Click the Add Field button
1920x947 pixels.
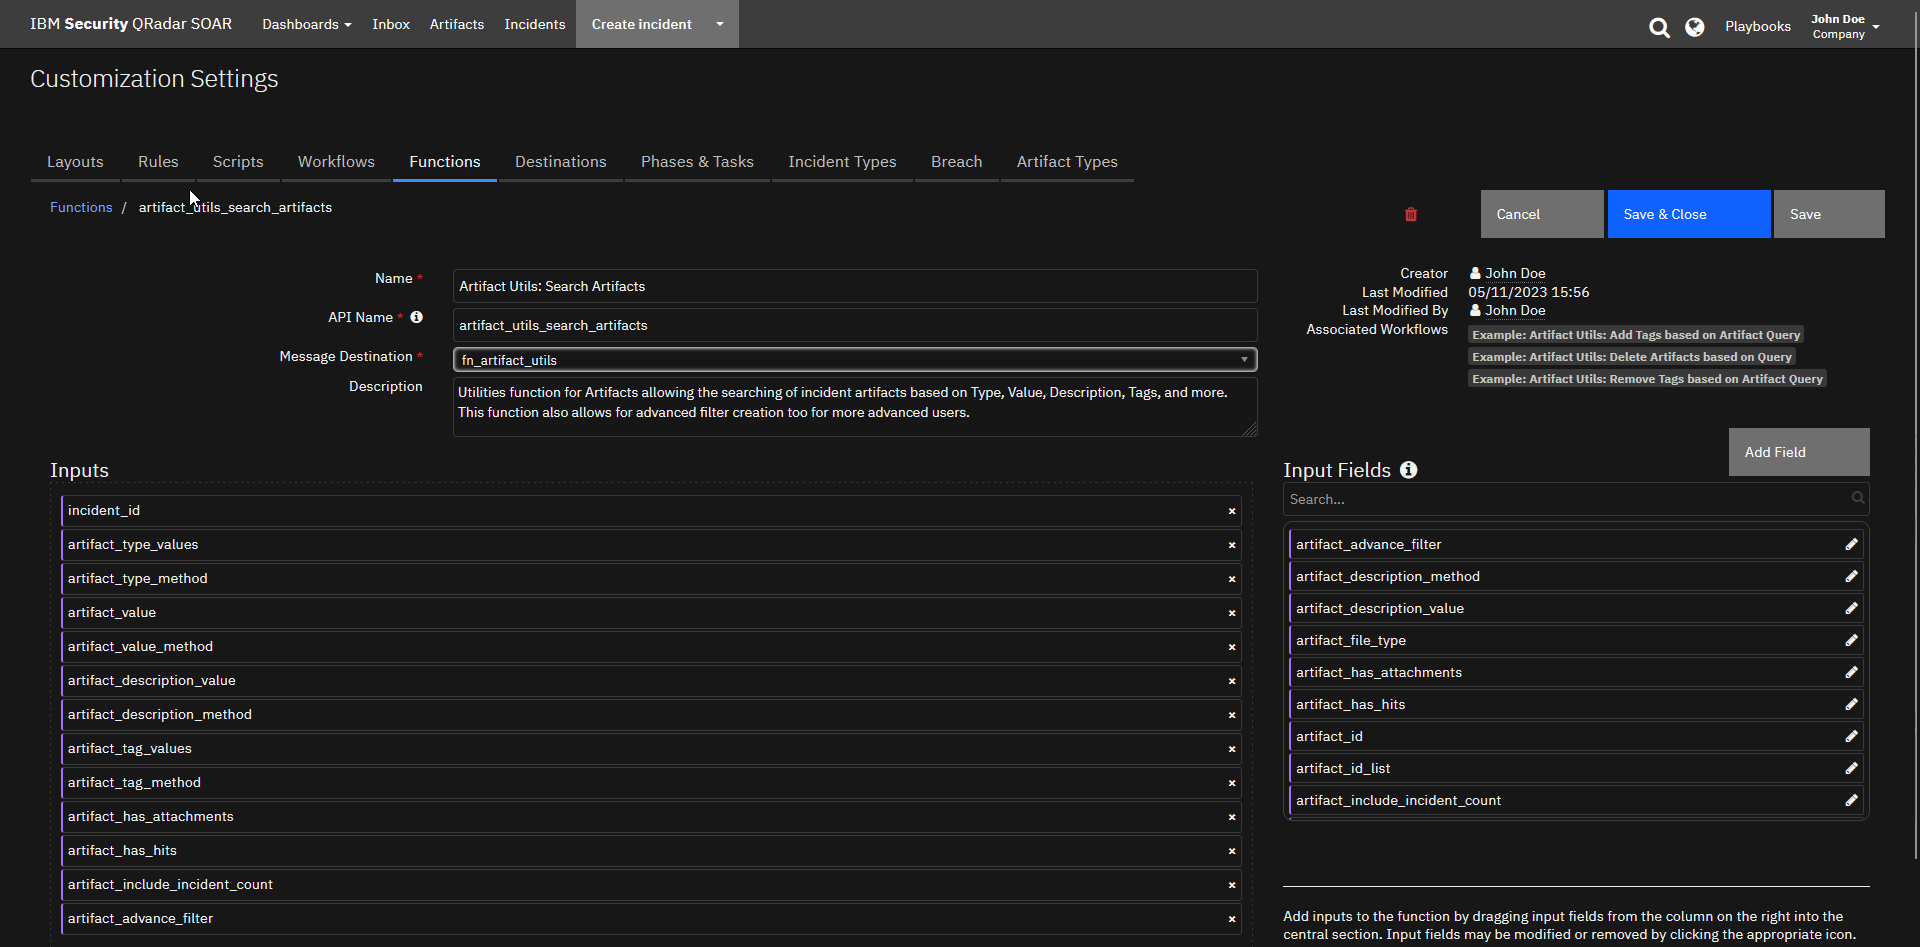1798,452
